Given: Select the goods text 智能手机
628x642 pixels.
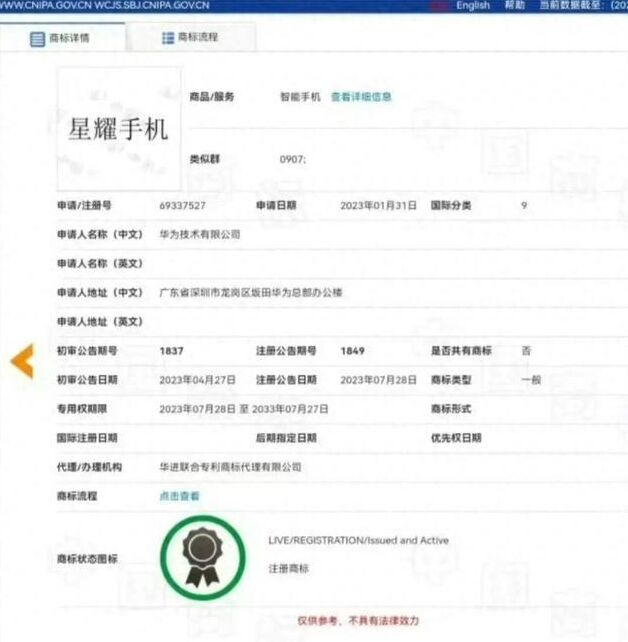Looking at the screenshot, I should coord(300,97).
